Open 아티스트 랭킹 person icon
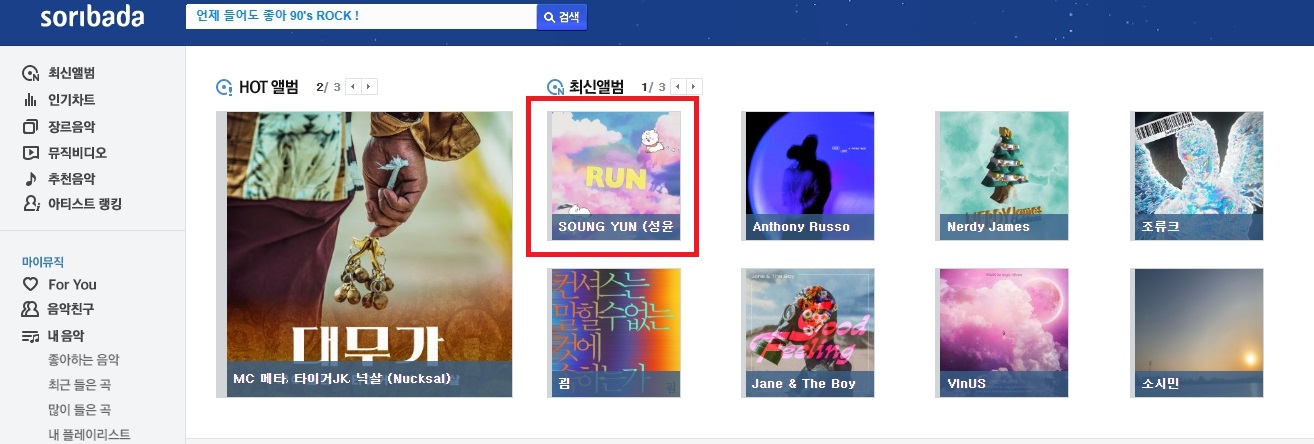Screen dimensions: 1314x444 point(30,204)
